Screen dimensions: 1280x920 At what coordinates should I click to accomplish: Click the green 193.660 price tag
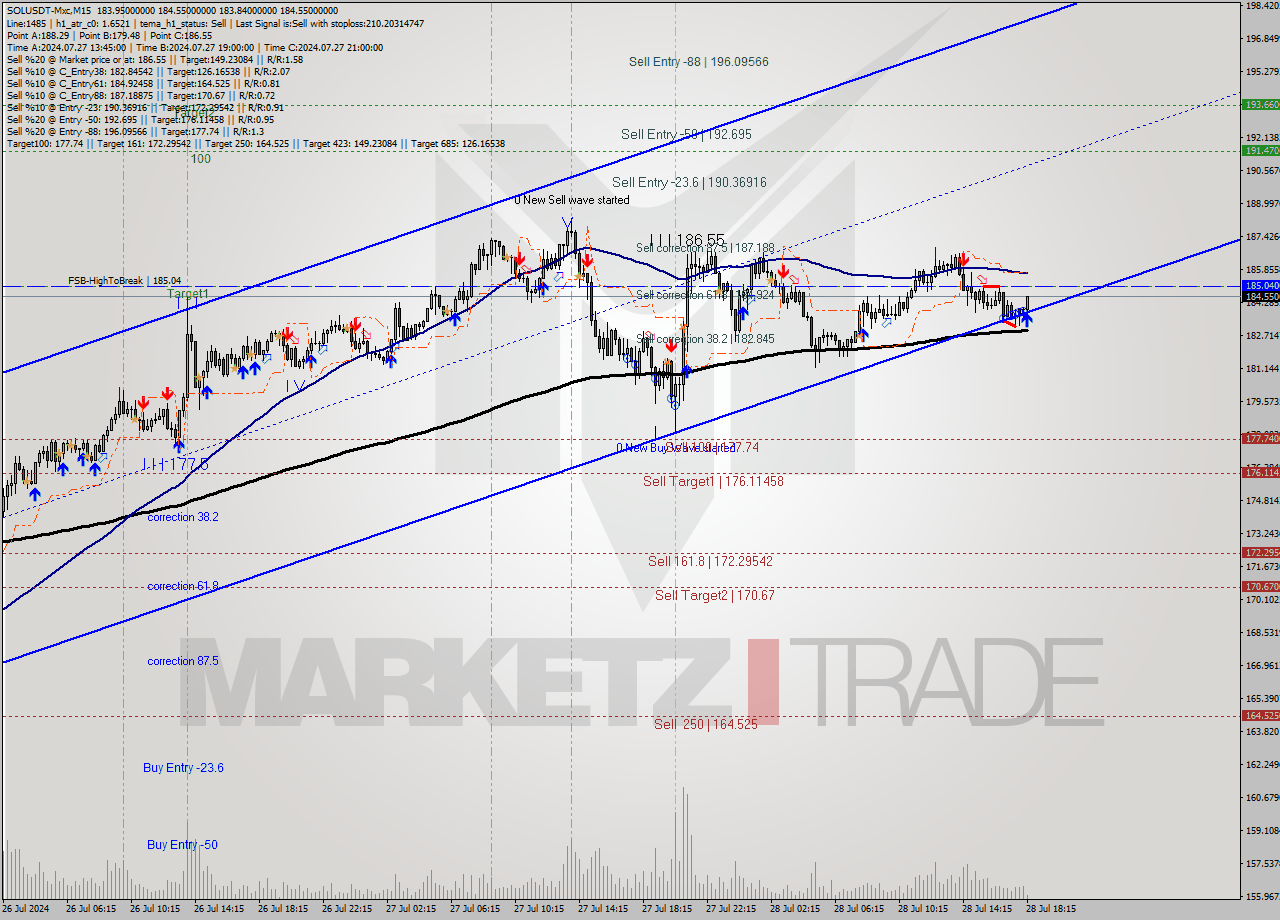pos(1260,104)
